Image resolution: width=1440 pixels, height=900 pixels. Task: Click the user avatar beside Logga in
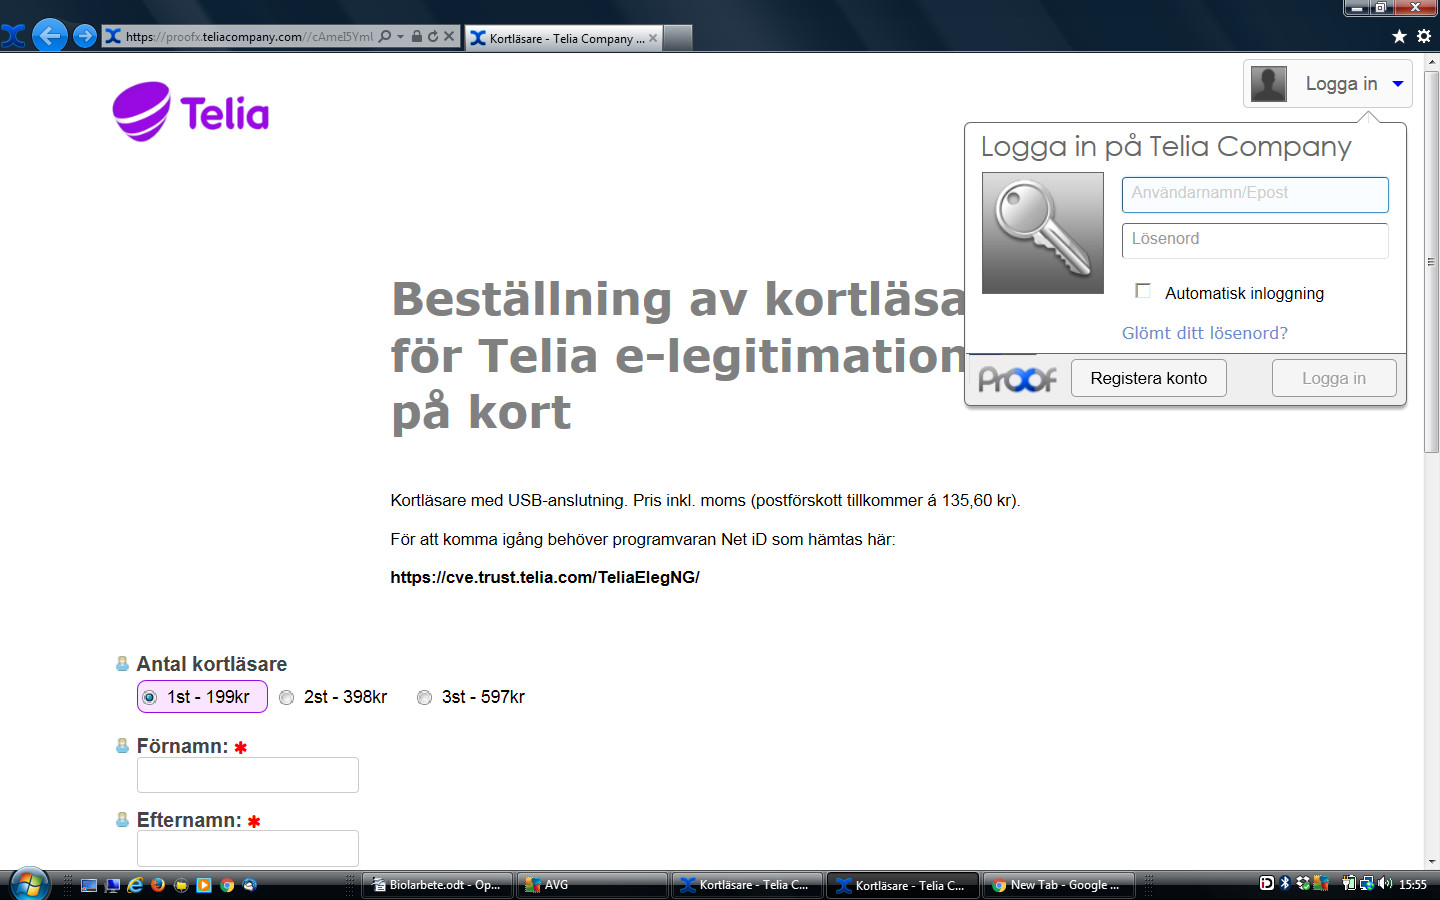(1269, 84)
